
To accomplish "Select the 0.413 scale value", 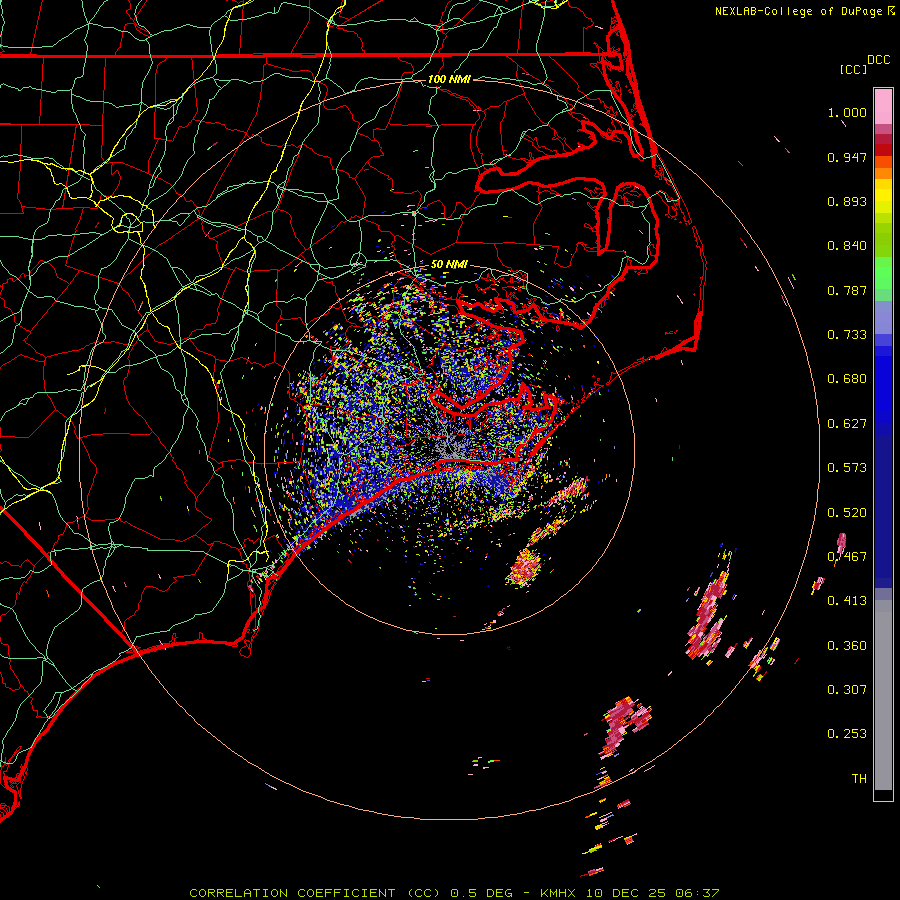I will (x=847, y=601).
